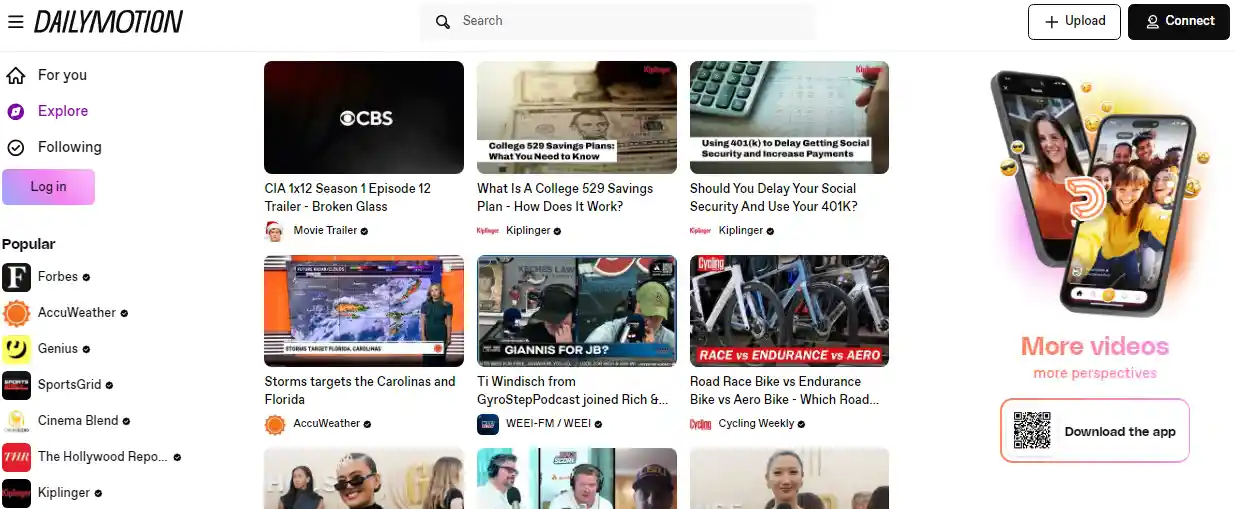Click the WEEI-FM channel avatar
Screen dimensions: 1235x509
coord(488,424)
